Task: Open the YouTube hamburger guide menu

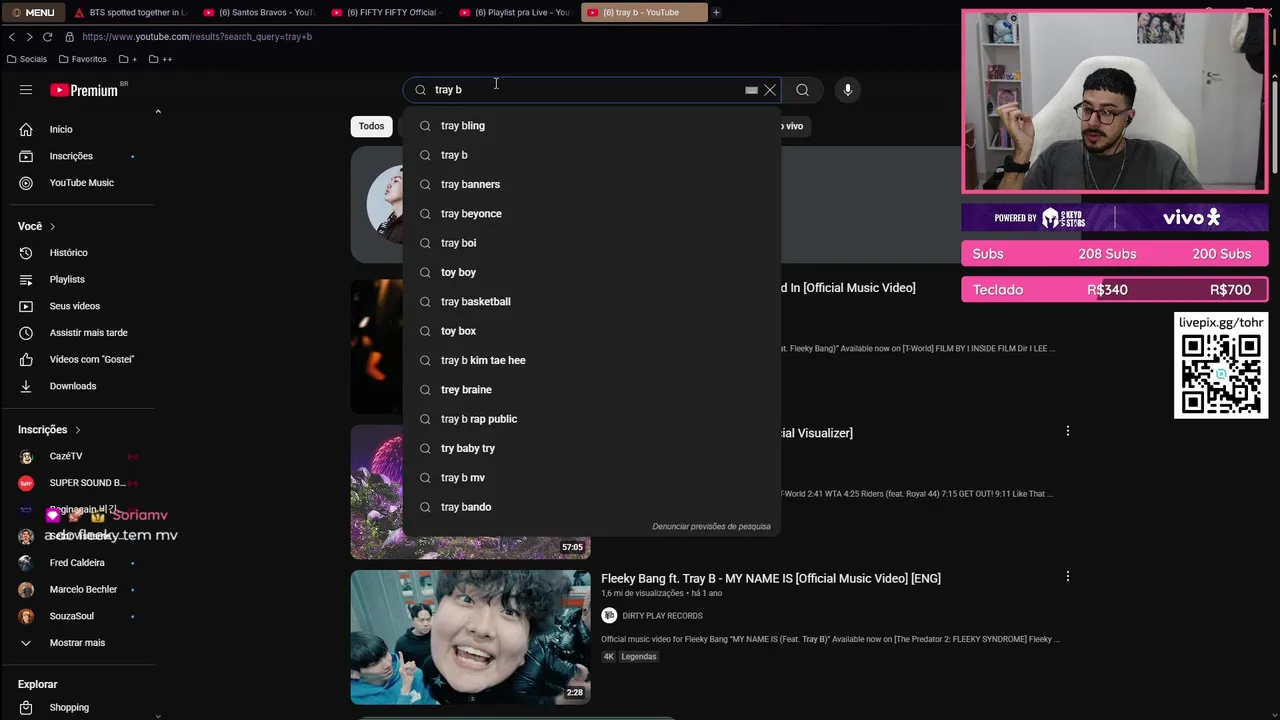Action: click(26, 90)
